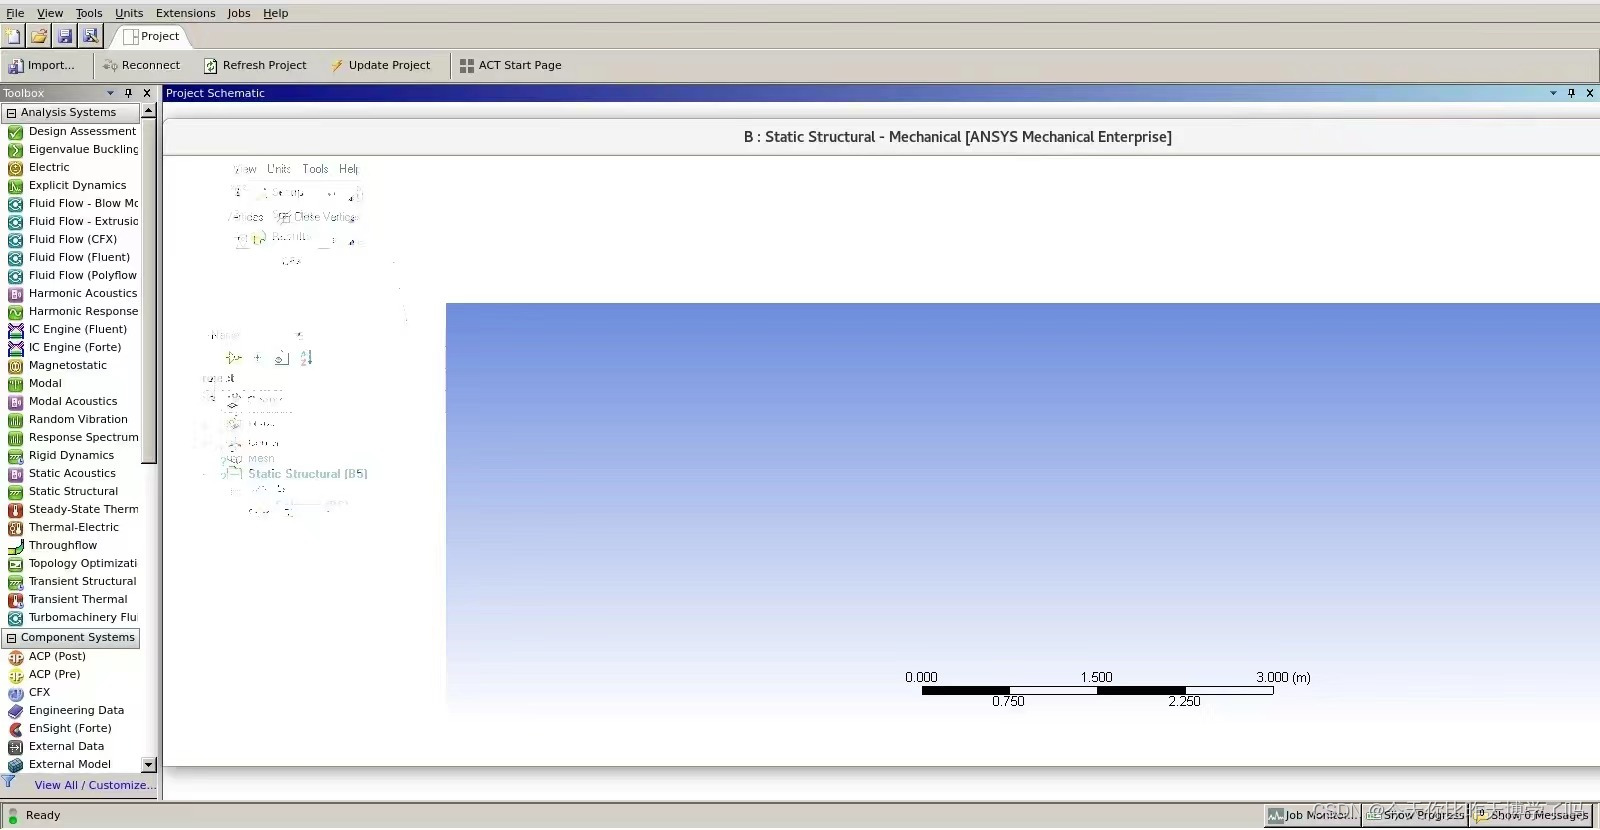Switch to the Project tab
This screenshot has height=830, width=1600.
point(151,36)
